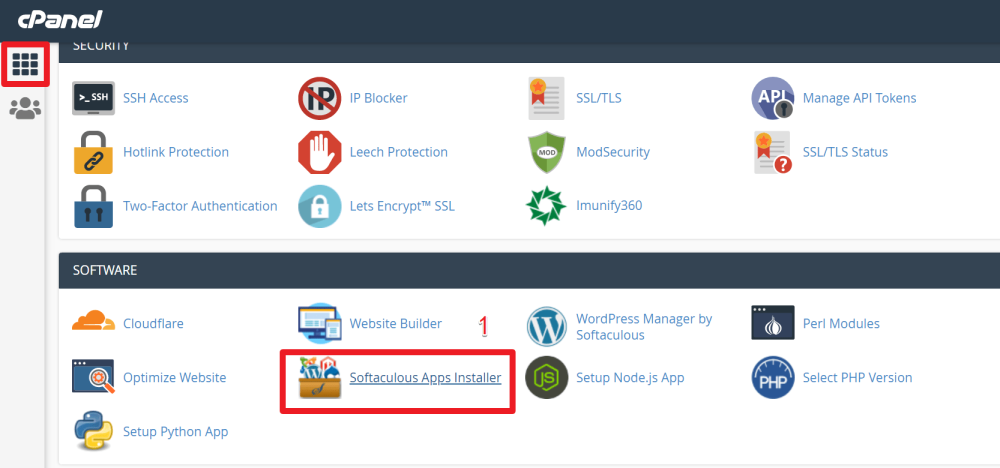The height and width of the screenshot is (468, 1000).
Task: Click the SSL/TLS certificate icon
Action: coord(547,98)
